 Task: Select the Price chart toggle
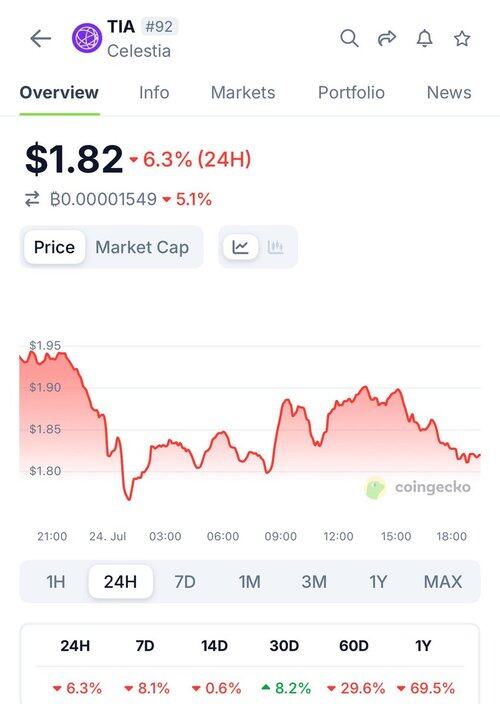coord(54,247)
